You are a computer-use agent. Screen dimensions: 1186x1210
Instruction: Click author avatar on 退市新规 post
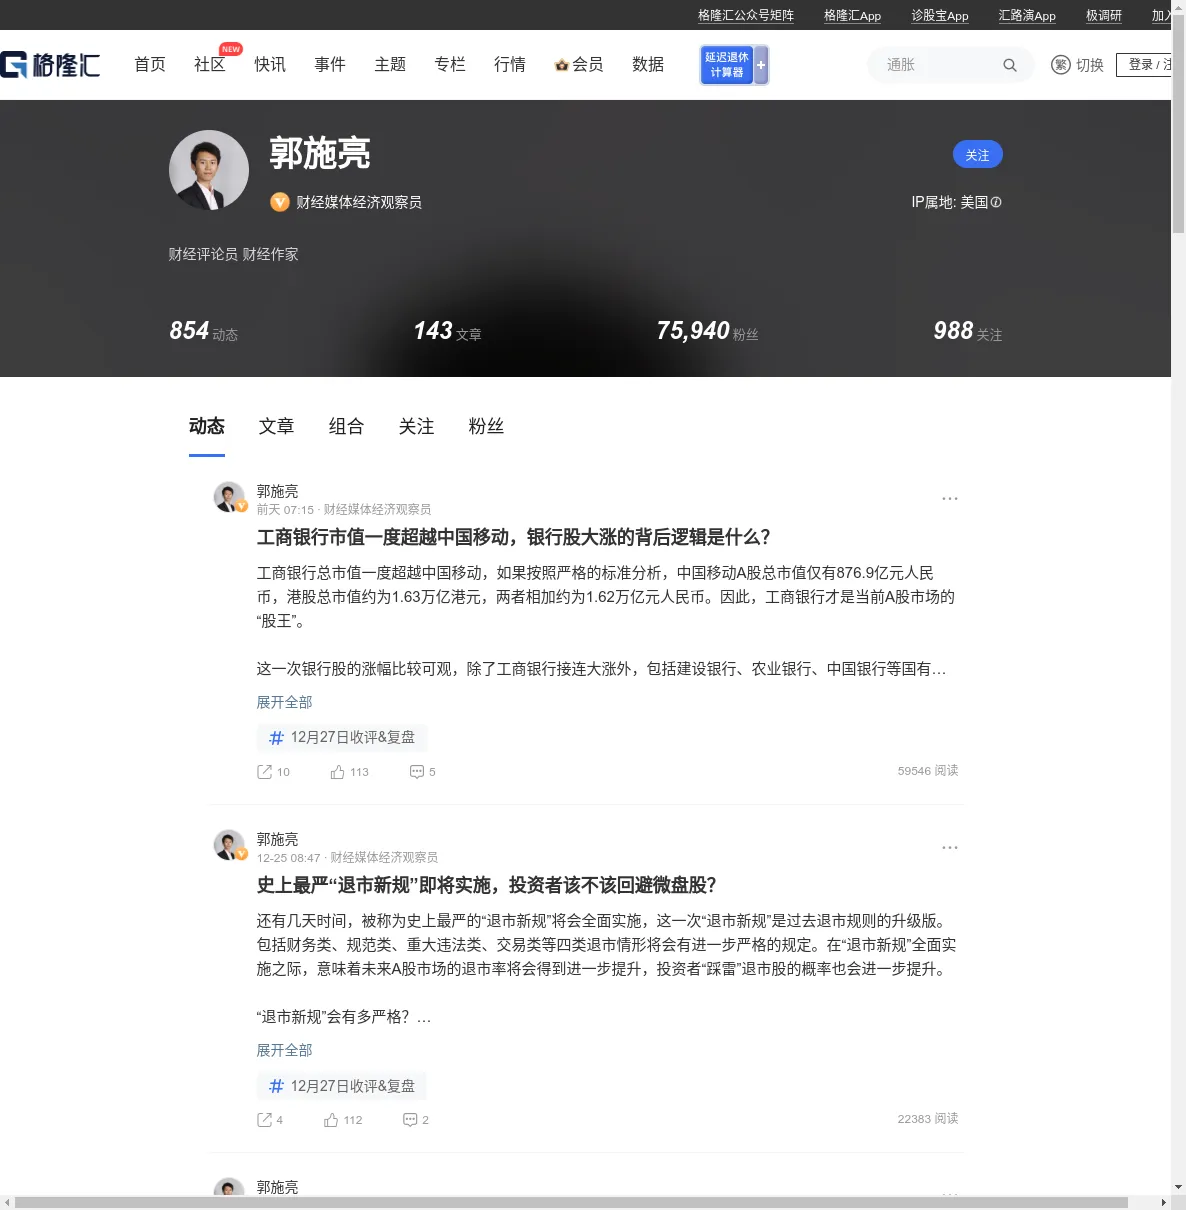point(229,845)
